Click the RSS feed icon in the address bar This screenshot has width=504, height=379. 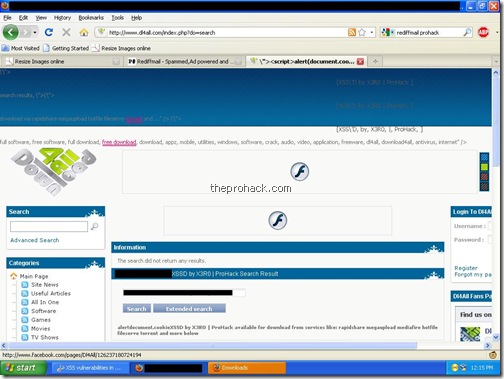352,32
